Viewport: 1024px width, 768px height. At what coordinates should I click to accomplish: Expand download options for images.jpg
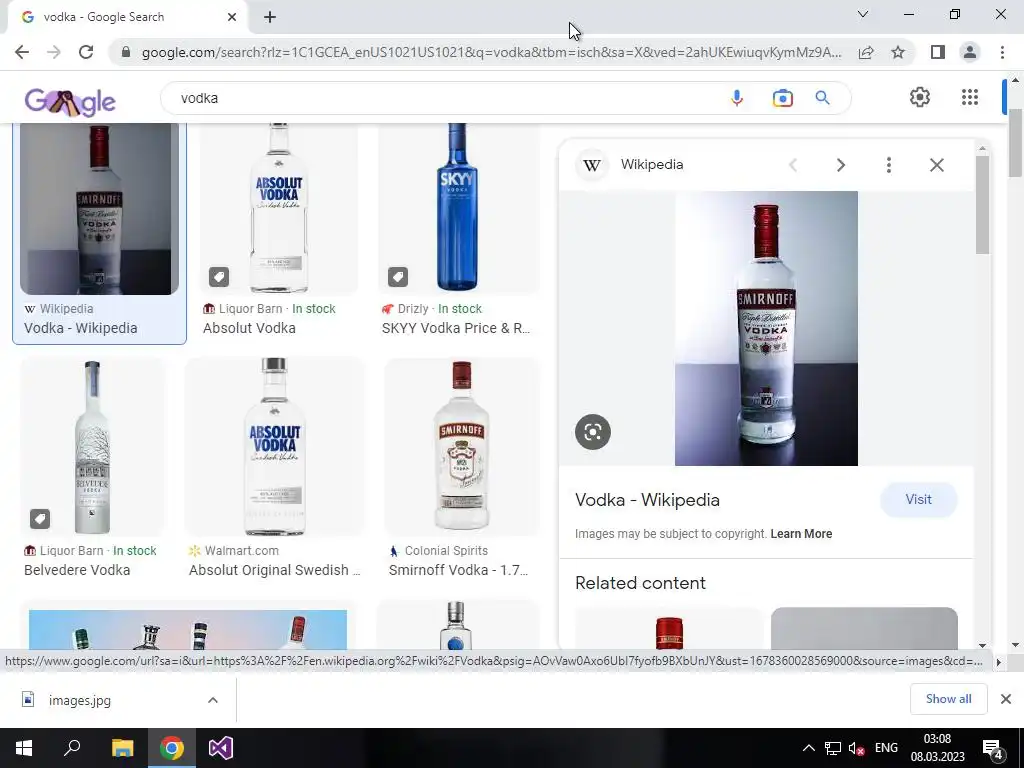pyautogui.click(x=213, y=700)
